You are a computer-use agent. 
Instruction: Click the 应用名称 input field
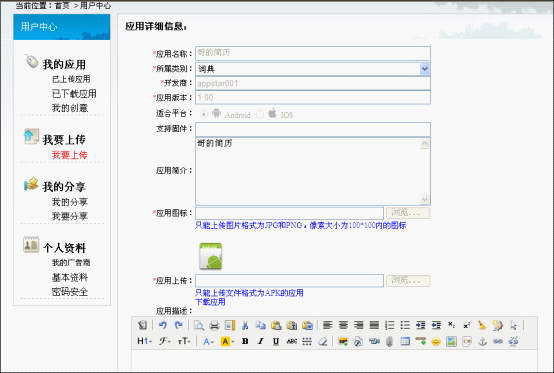pos(313,53)
